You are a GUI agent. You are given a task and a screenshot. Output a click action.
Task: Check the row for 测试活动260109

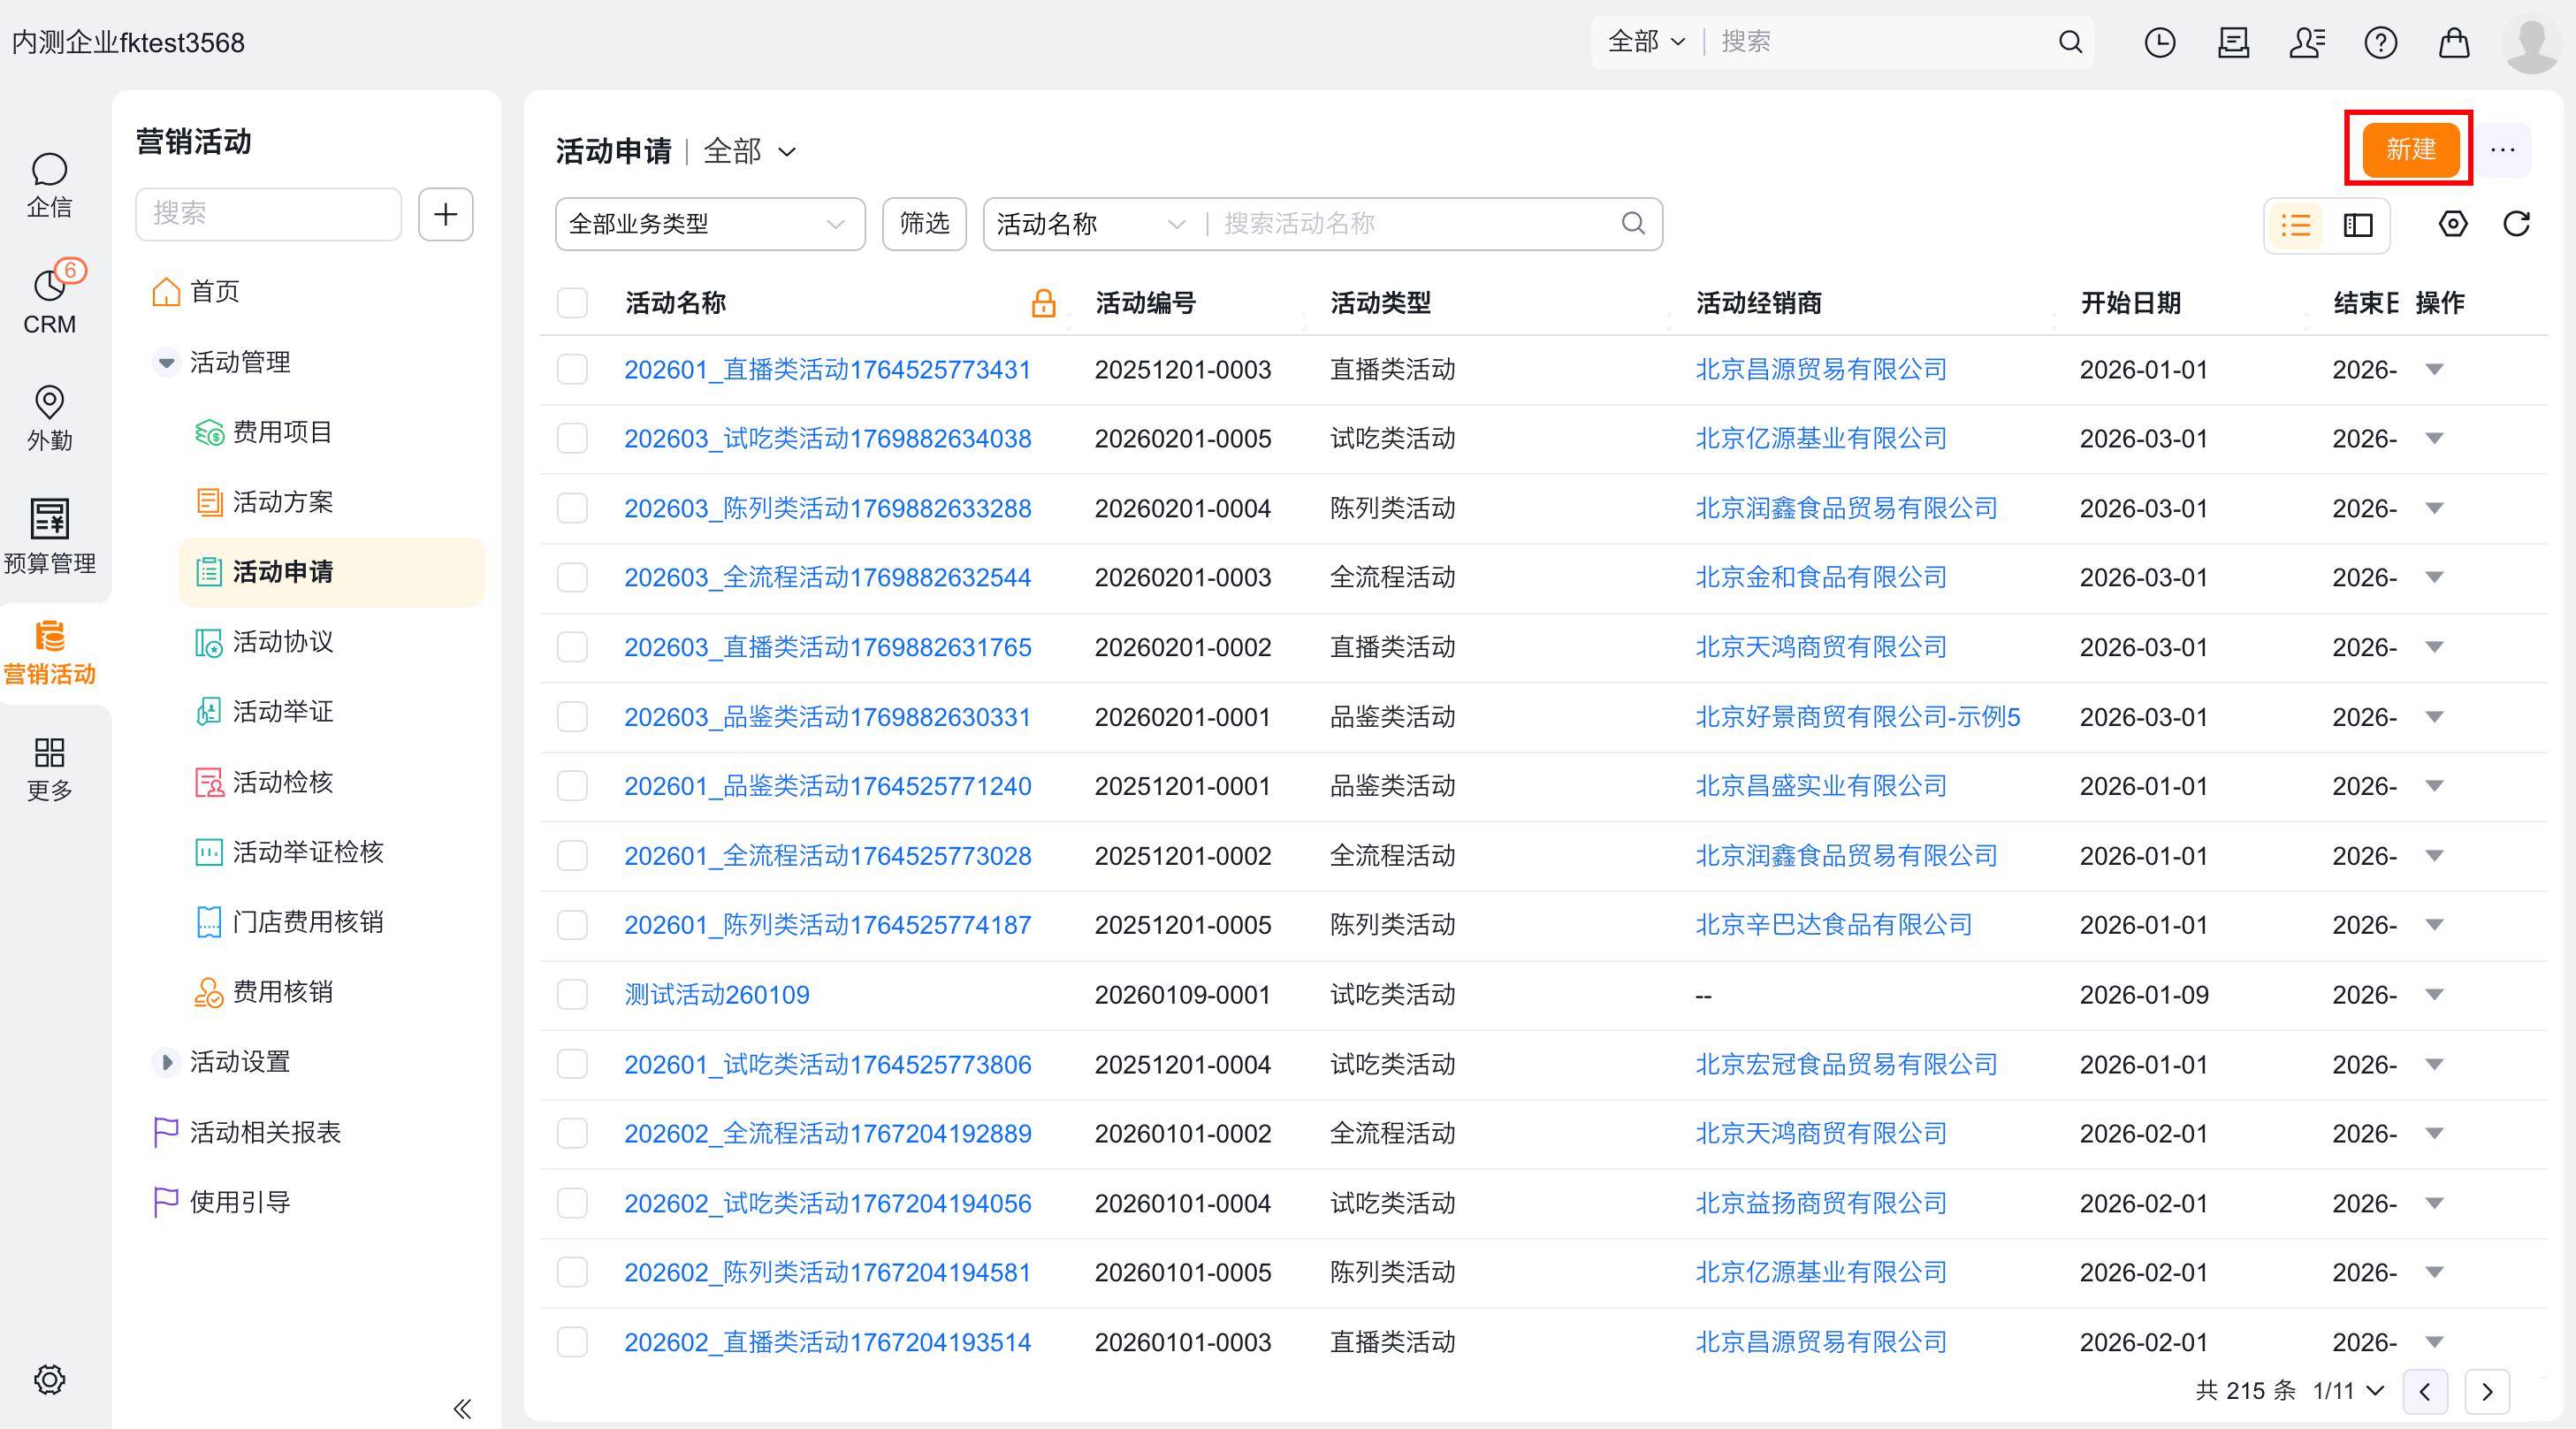tap(572, 995)
